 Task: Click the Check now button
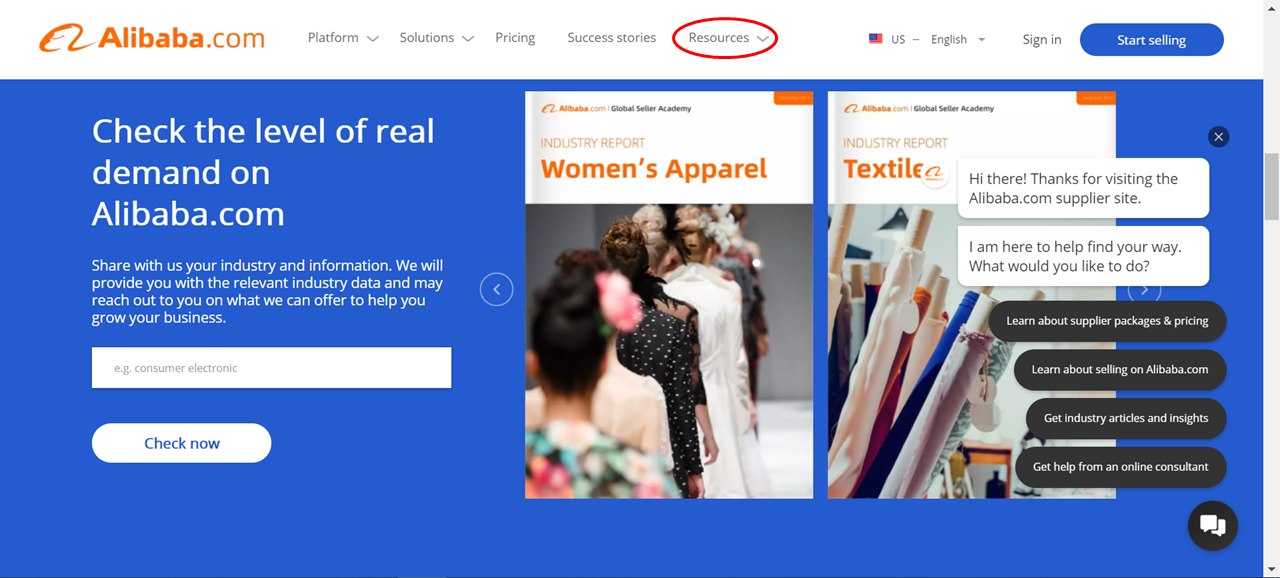181,443
